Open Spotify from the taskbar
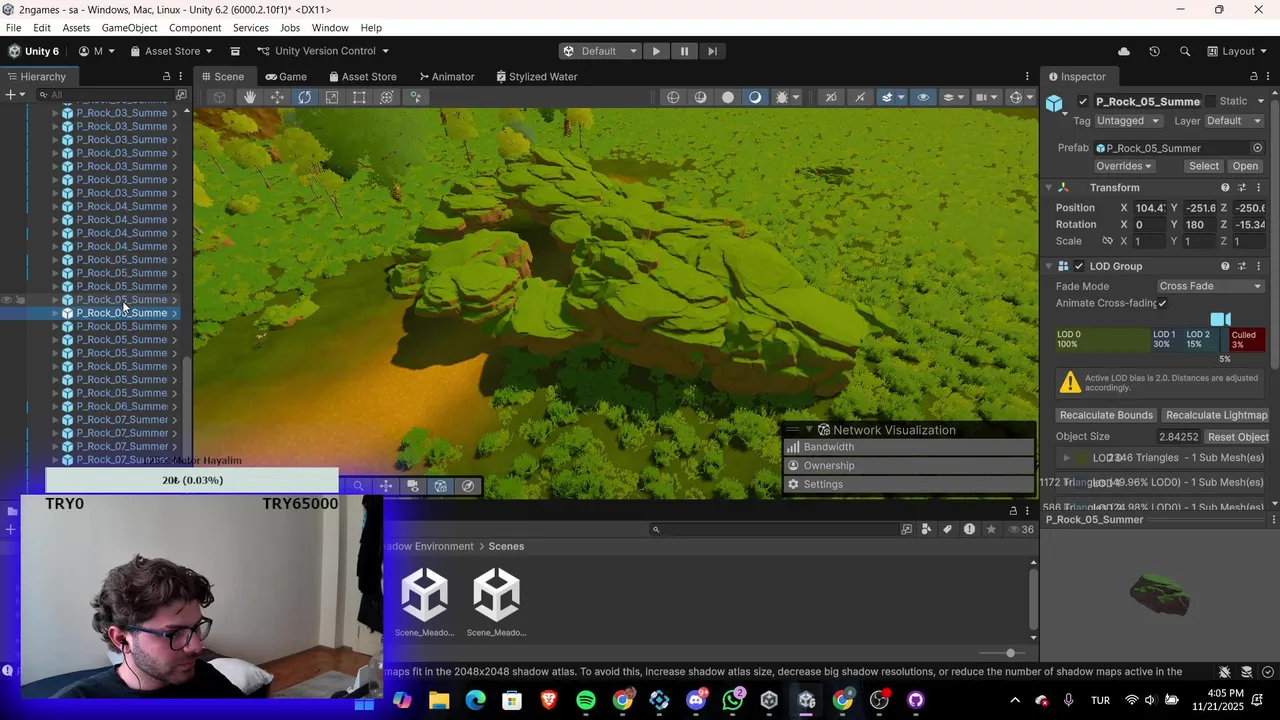The width and height of the screenshot is (1280, 720). (586, 700)
